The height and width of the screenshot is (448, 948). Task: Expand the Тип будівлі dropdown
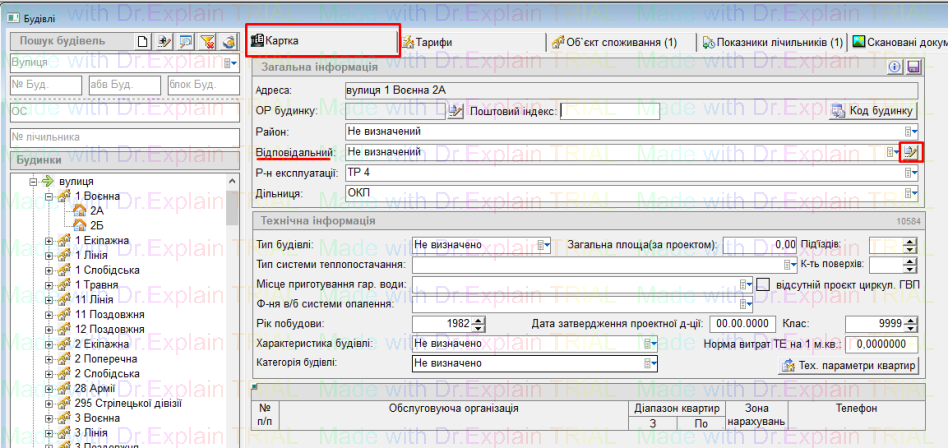tap(544, 245)
